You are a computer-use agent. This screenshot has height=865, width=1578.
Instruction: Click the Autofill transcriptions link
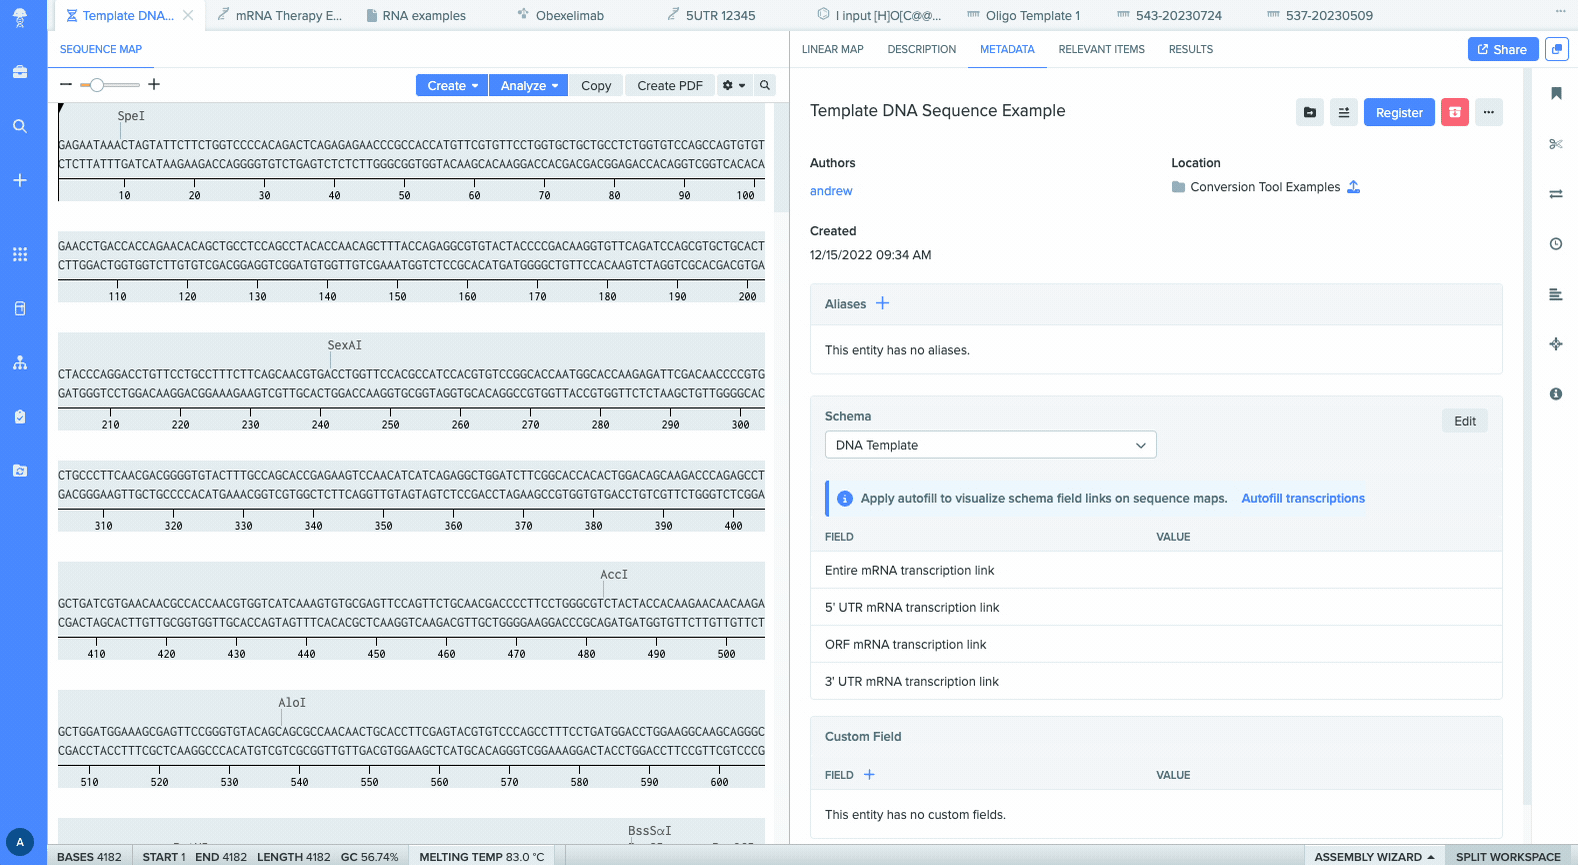(1303, 498)
